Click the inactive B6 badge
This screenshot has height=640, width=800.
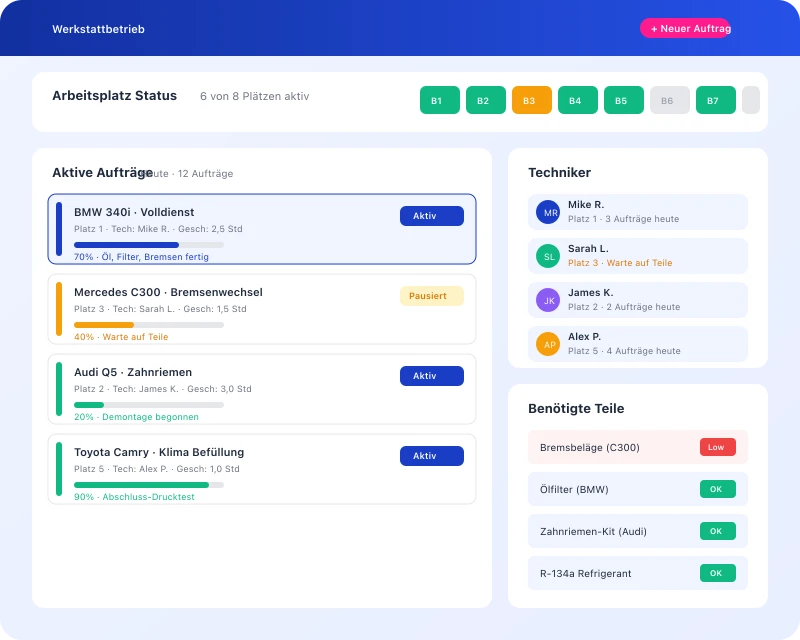(x=669, y=100)
